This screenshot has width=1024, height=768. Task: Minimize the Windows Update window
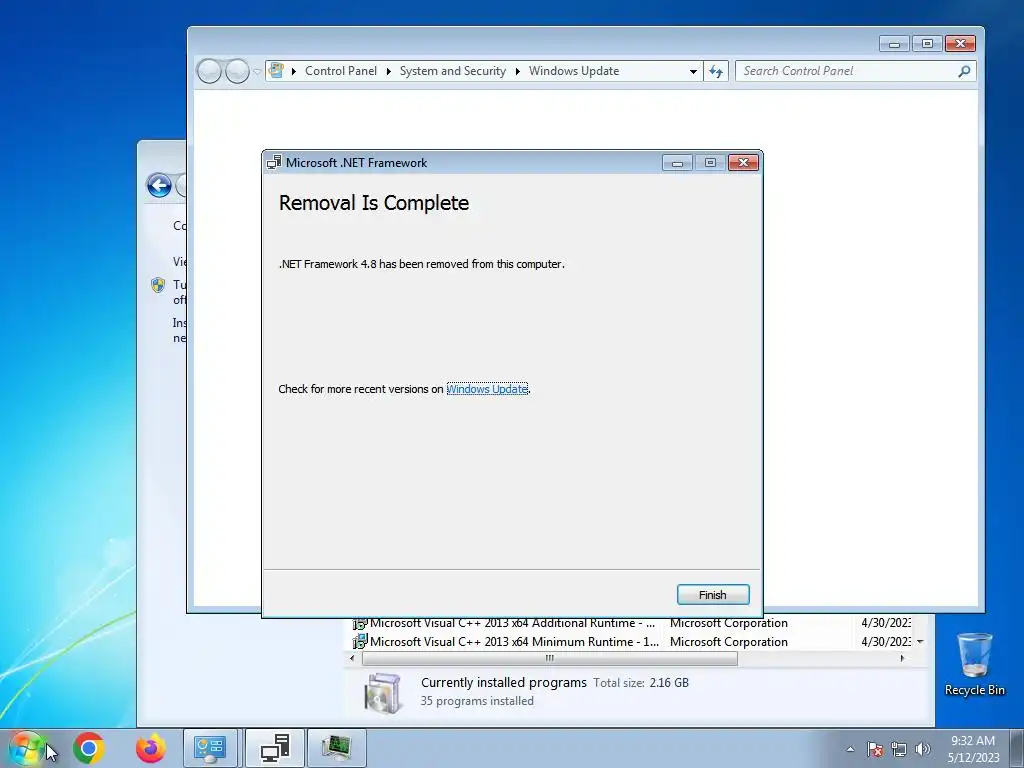pos(895,44)
